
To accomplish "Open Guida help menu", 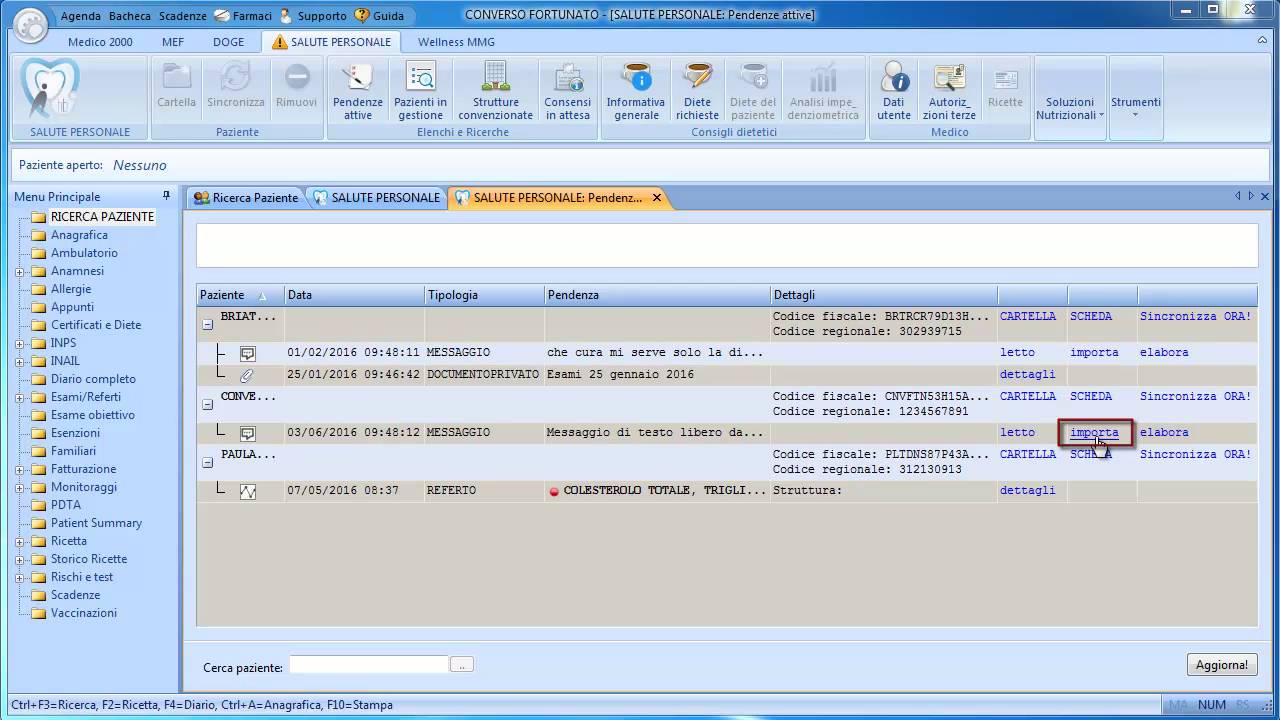I will click(x=379, y=15).
